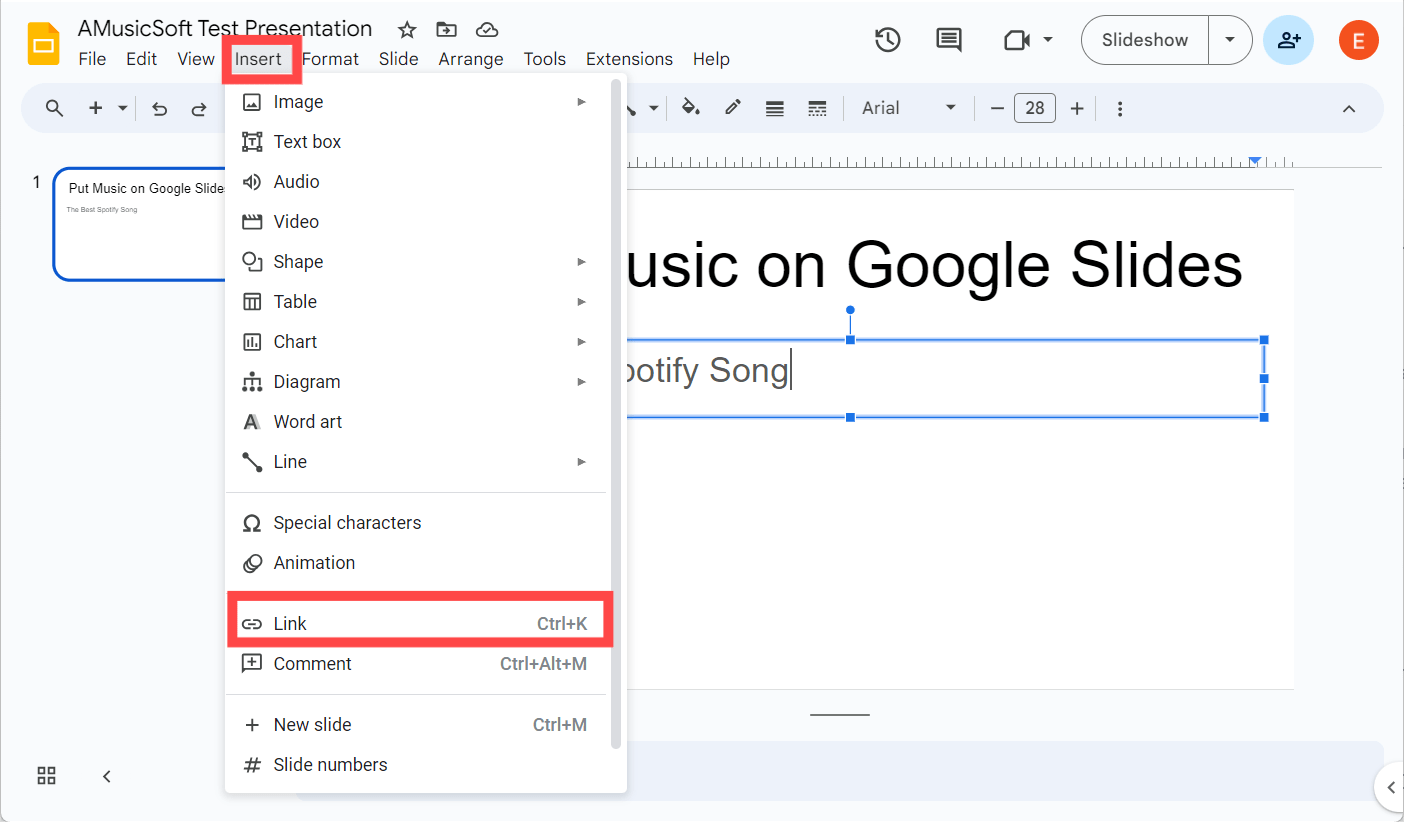Viewport: 1404px width, 822px height.
Task: Undo the last action
Action: pyautogui.click(x=160, y=108)
